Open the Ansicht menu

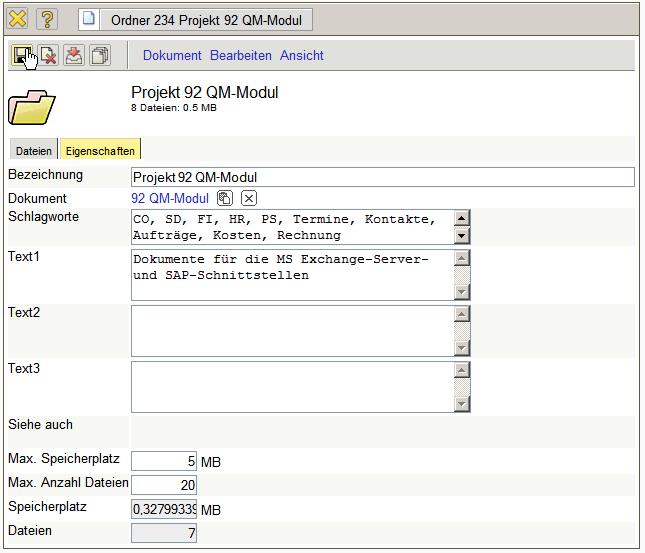click(x=302, y=56)
